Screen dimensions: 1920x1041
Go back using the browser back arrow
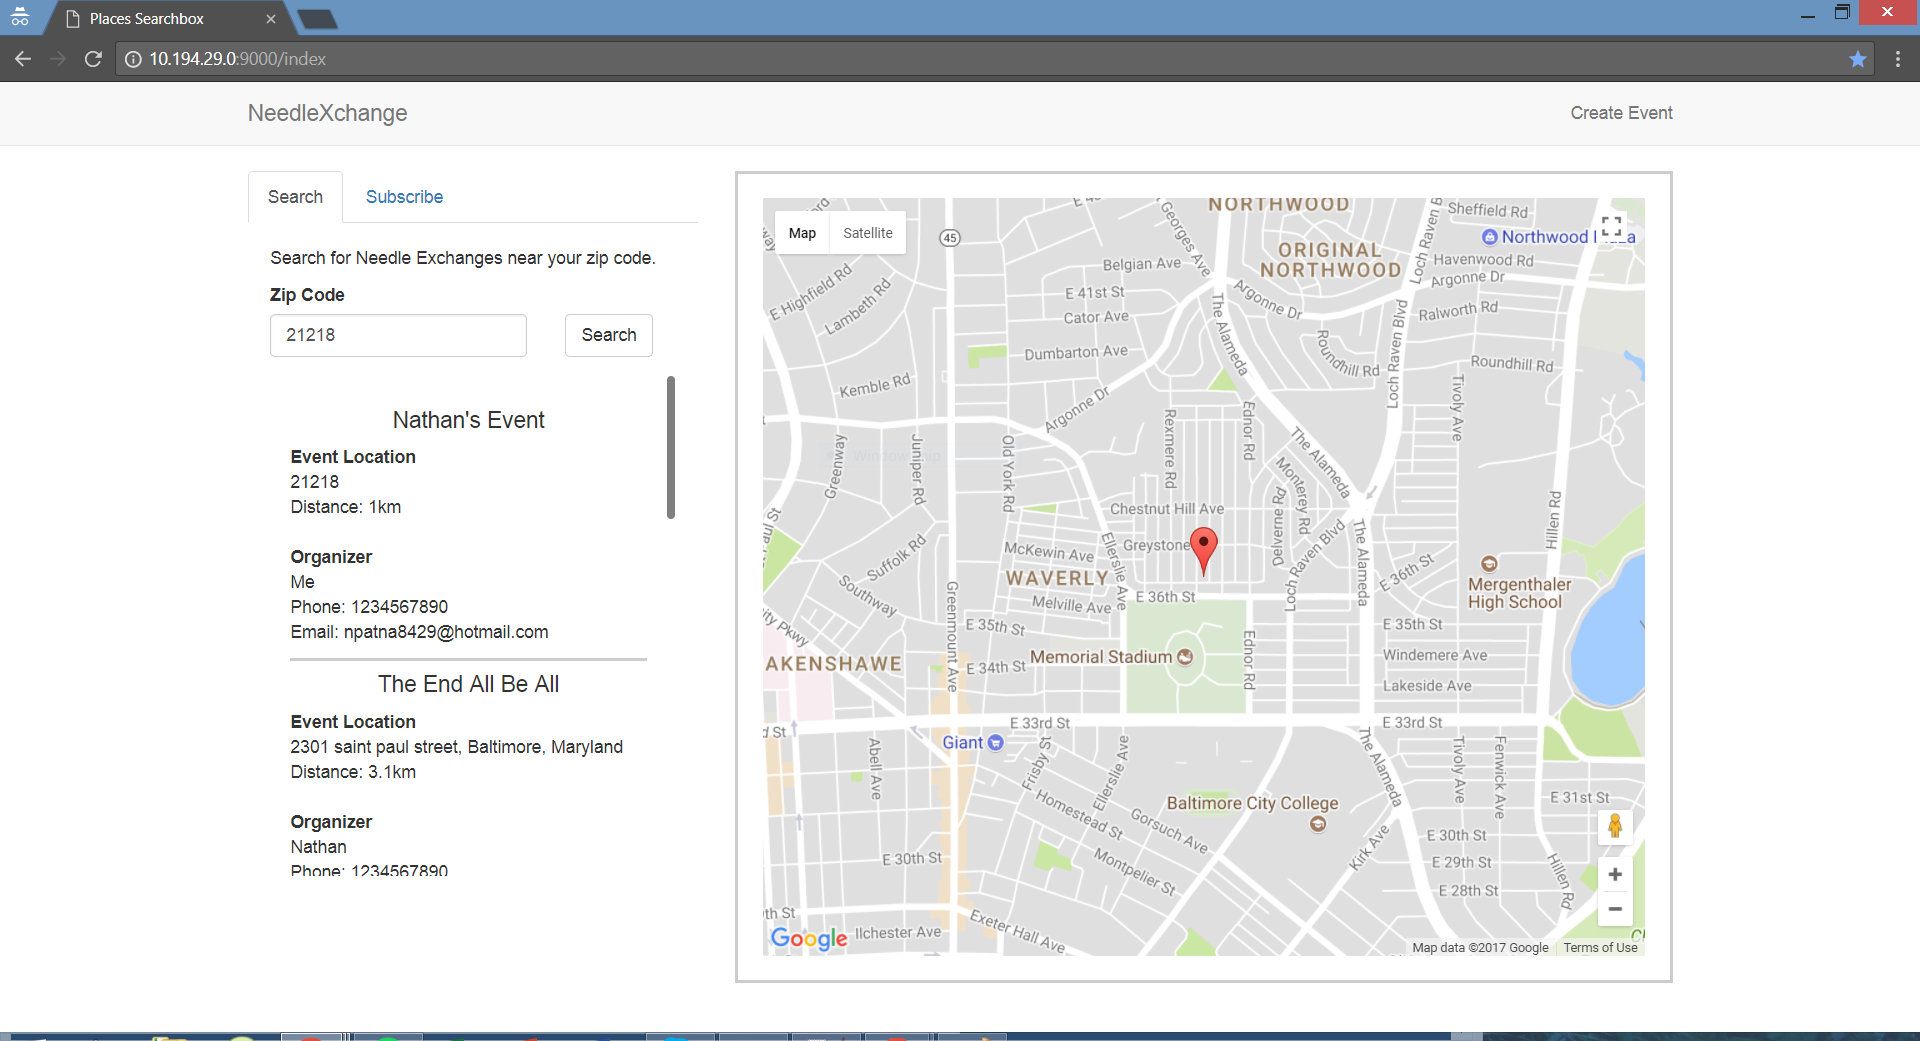point(23,59)
